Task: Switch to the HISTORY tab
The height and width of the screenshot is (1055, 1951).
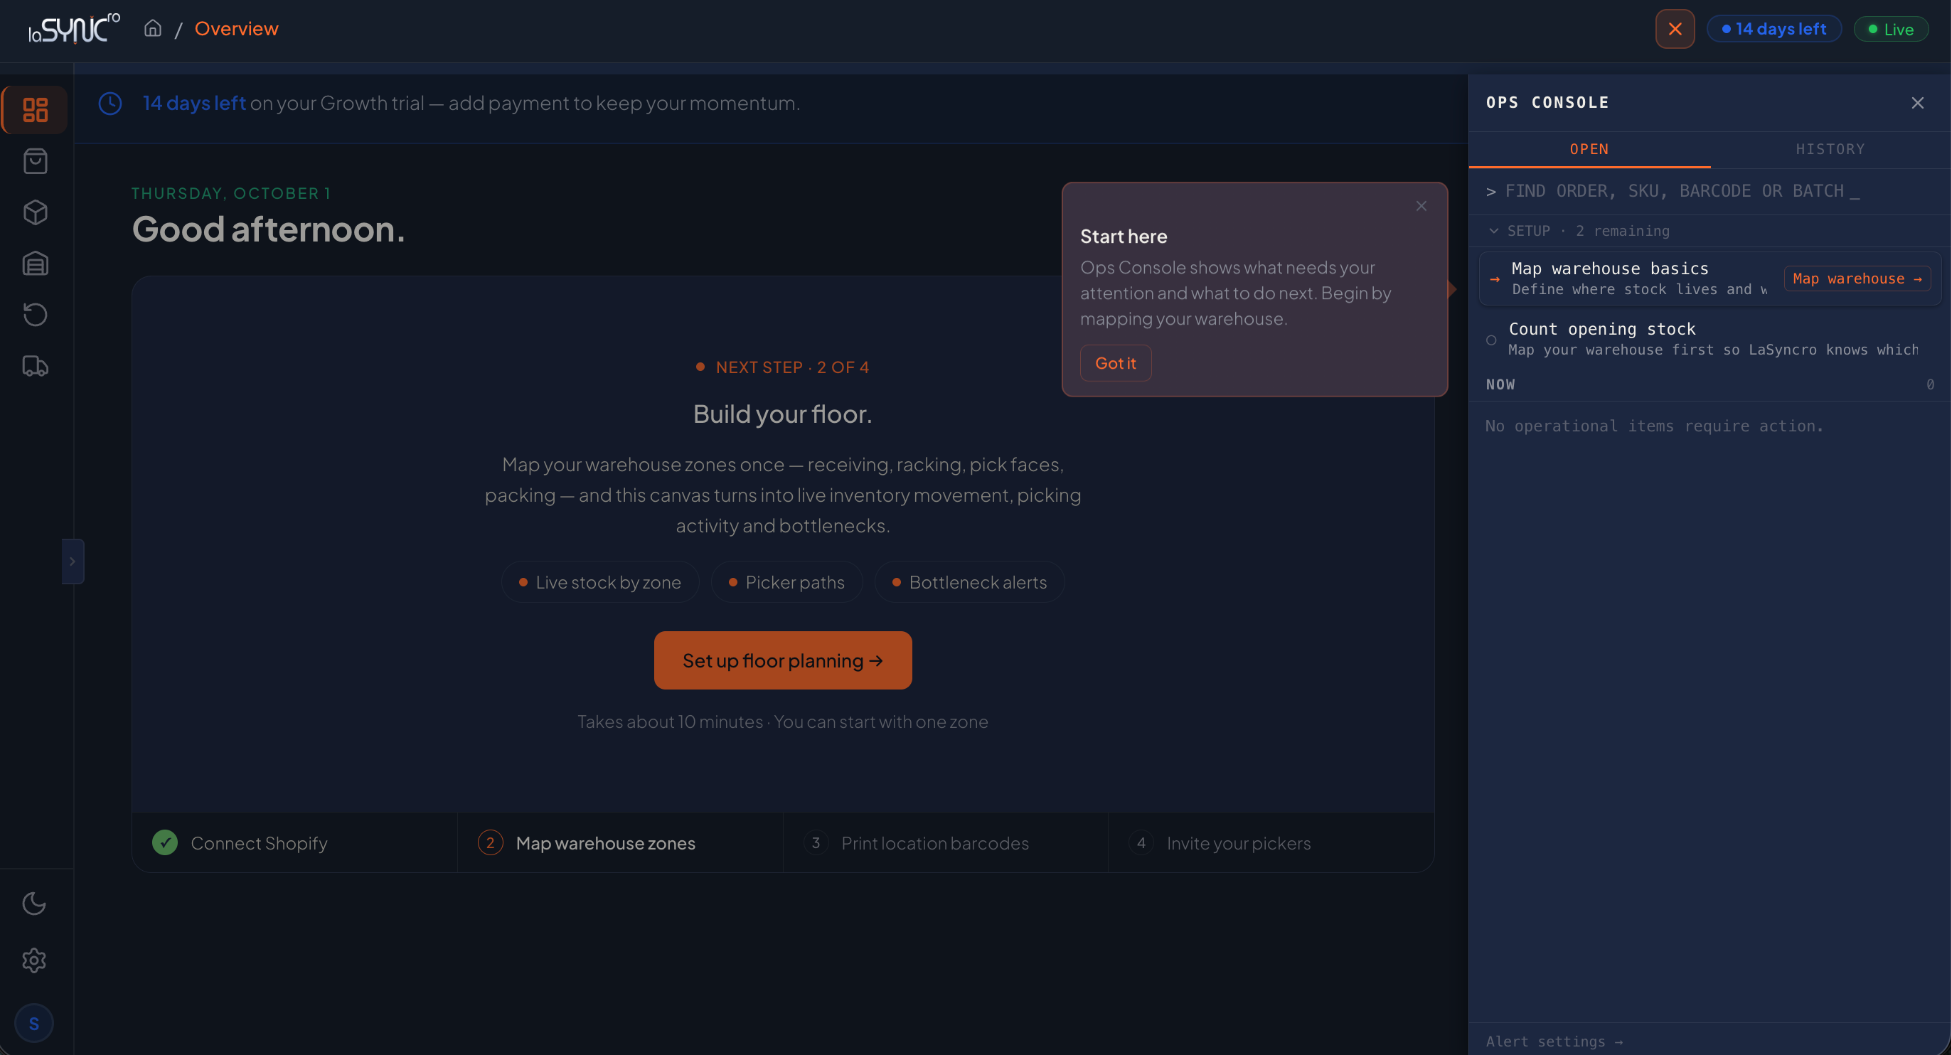Action: click(1830, 149)
